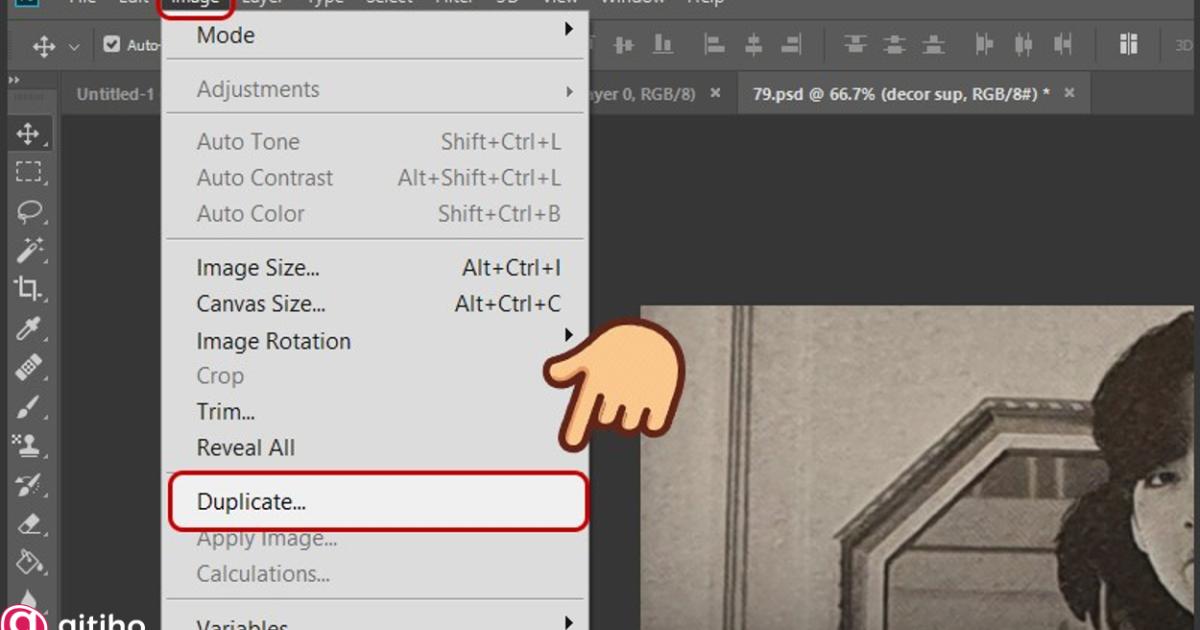Click the Adjustments menu entry
1200x630 pixels.
(x=375, y=89)
